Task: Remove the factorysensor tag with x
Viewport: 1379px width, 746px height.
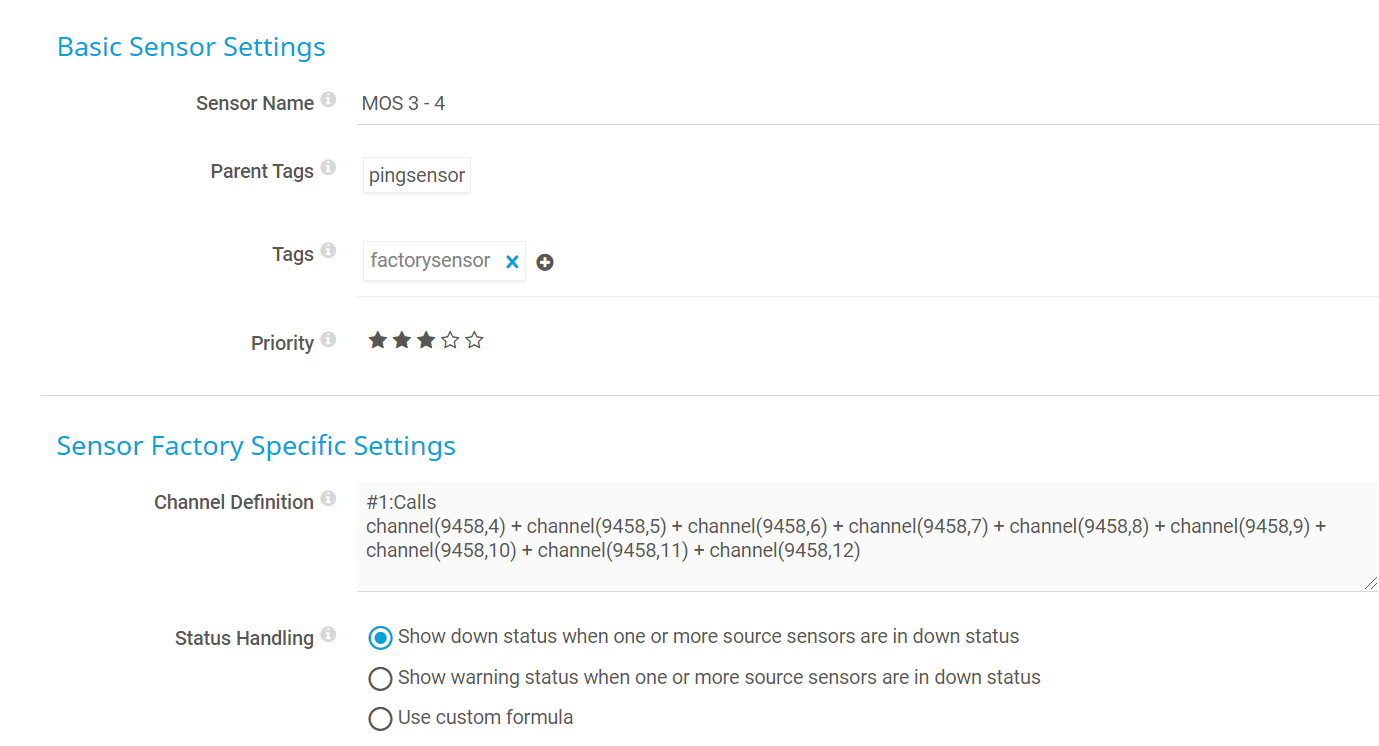Action: [512, 262]
